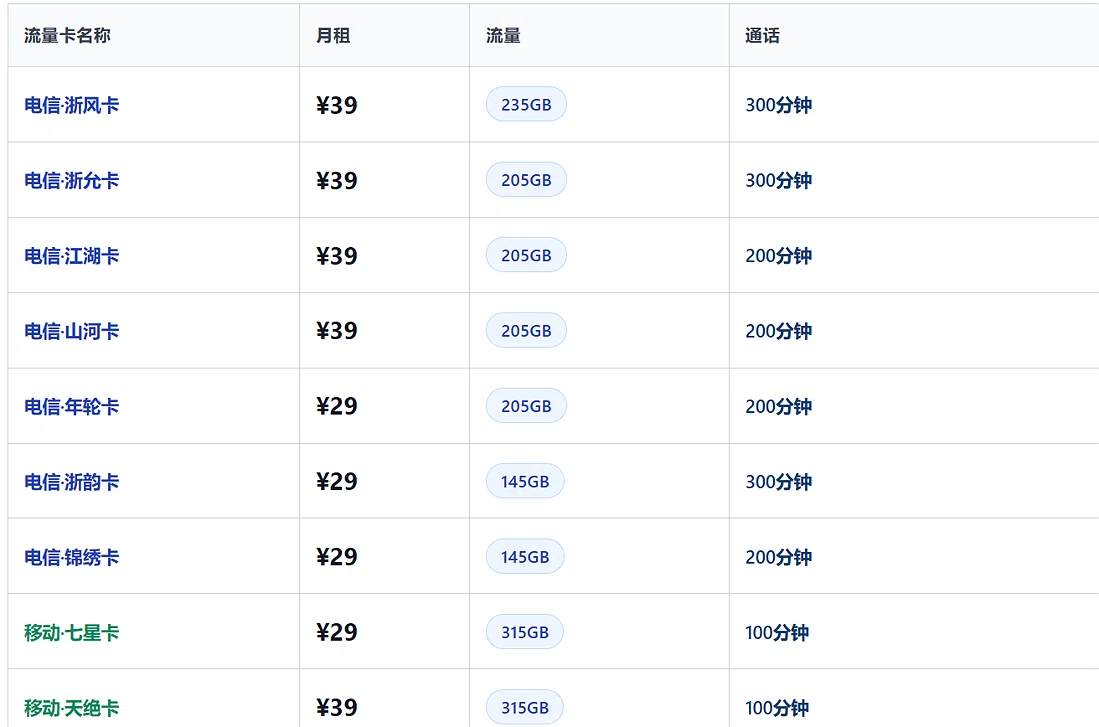Click the 205GB badge in 浙允卡 row
Viewport: 1099px width, 727px height.
point(526,180)
